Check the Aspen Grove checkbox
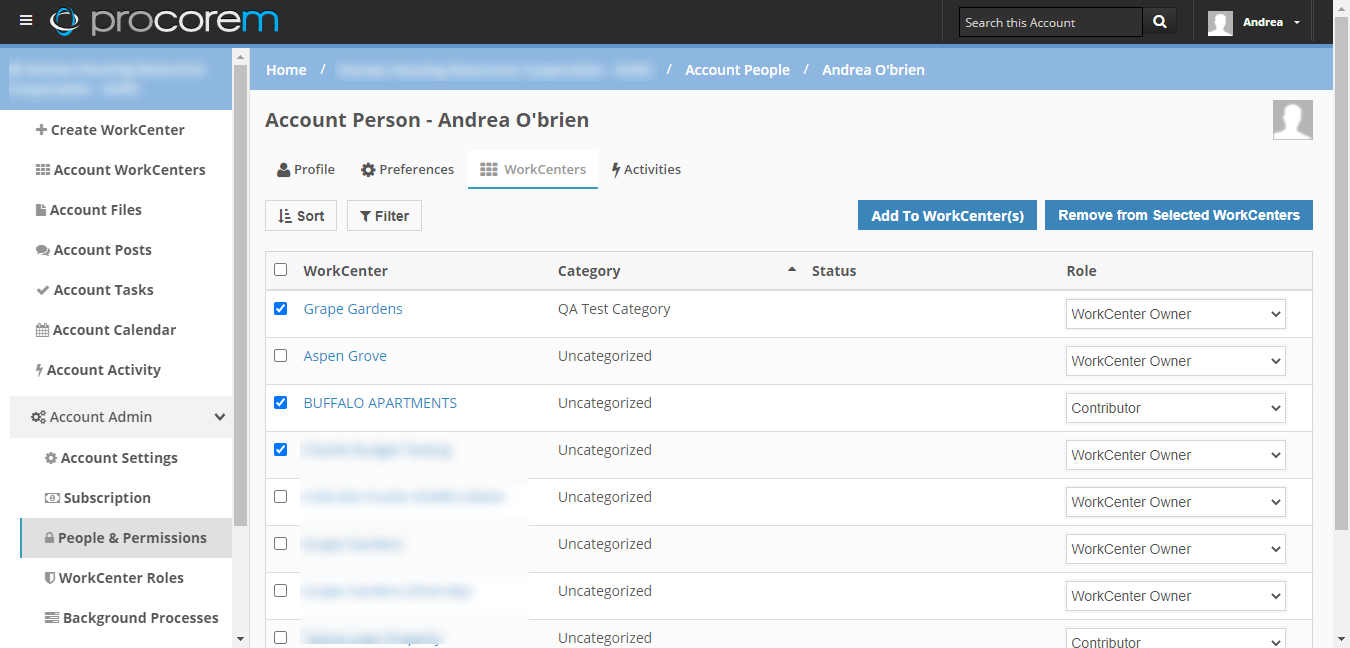Screen dimensions: 1350x648 [x=280, y=355]
